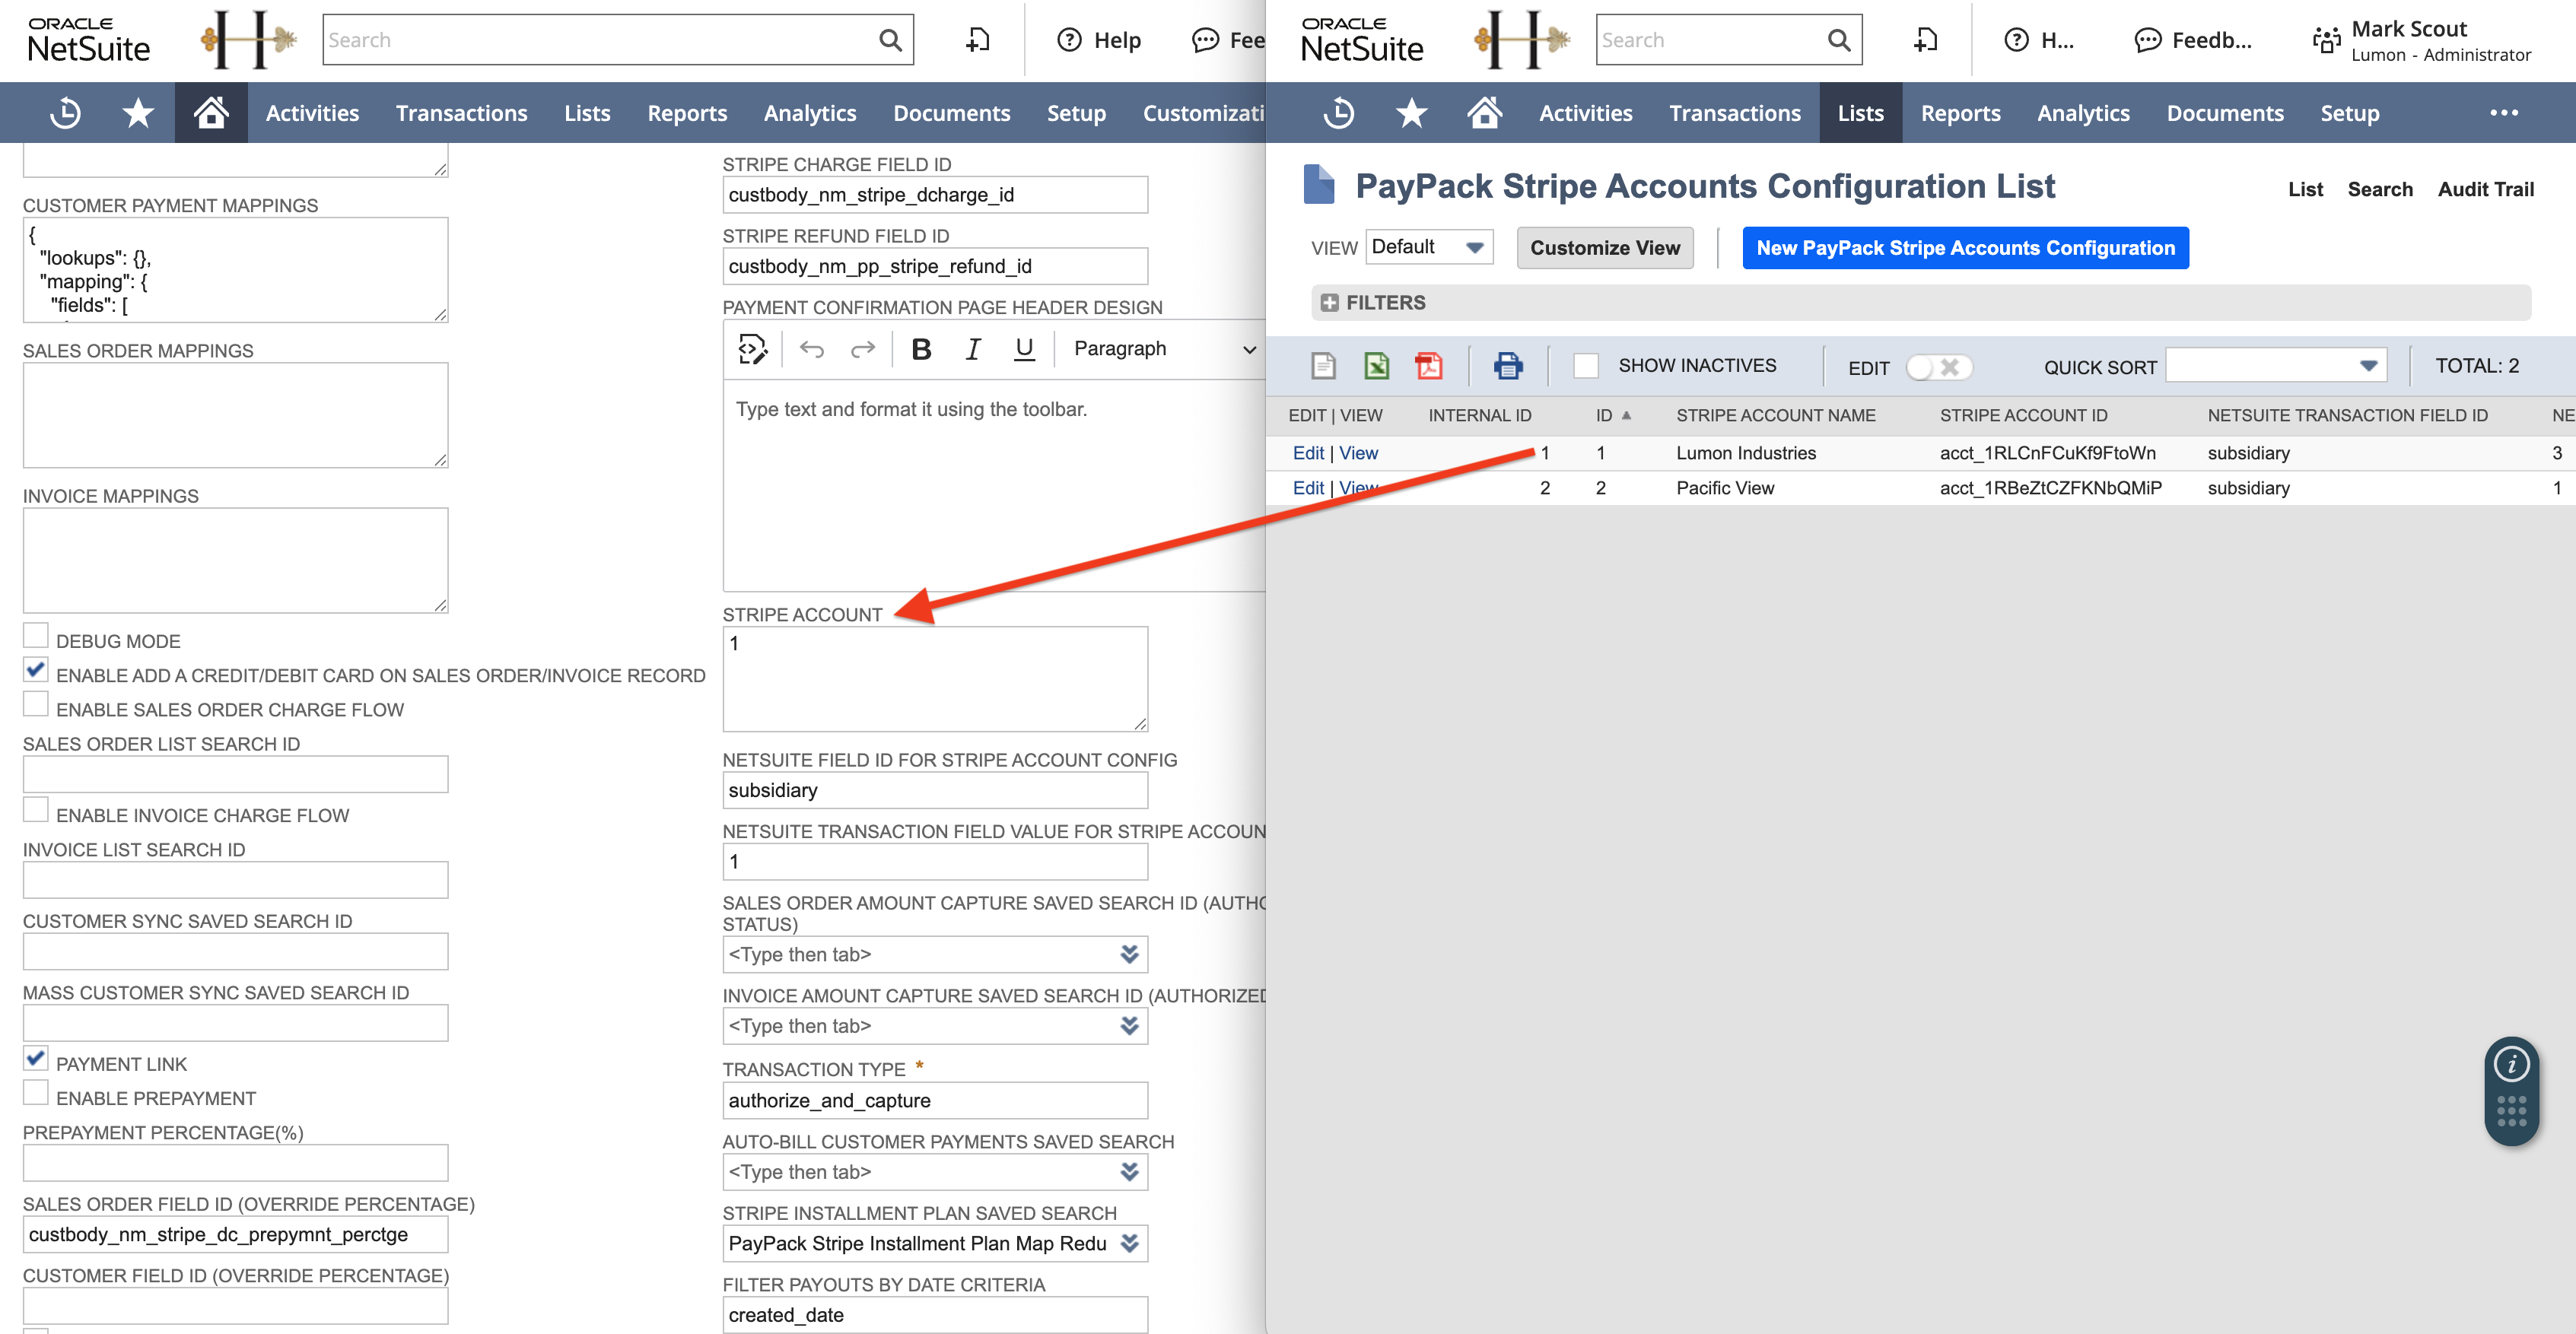Open the home icon in left navigation
The image size is (2576, 1334).
(x=211, y=113)
